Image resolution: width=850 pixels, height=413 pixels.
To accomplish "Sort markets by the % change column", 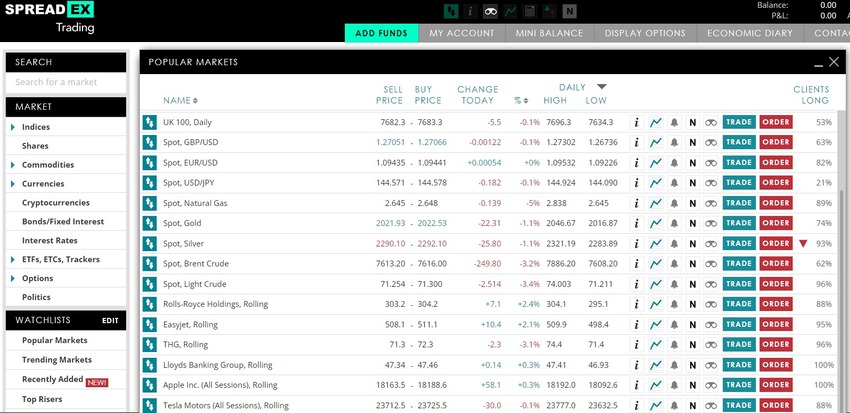I will 521,100.
